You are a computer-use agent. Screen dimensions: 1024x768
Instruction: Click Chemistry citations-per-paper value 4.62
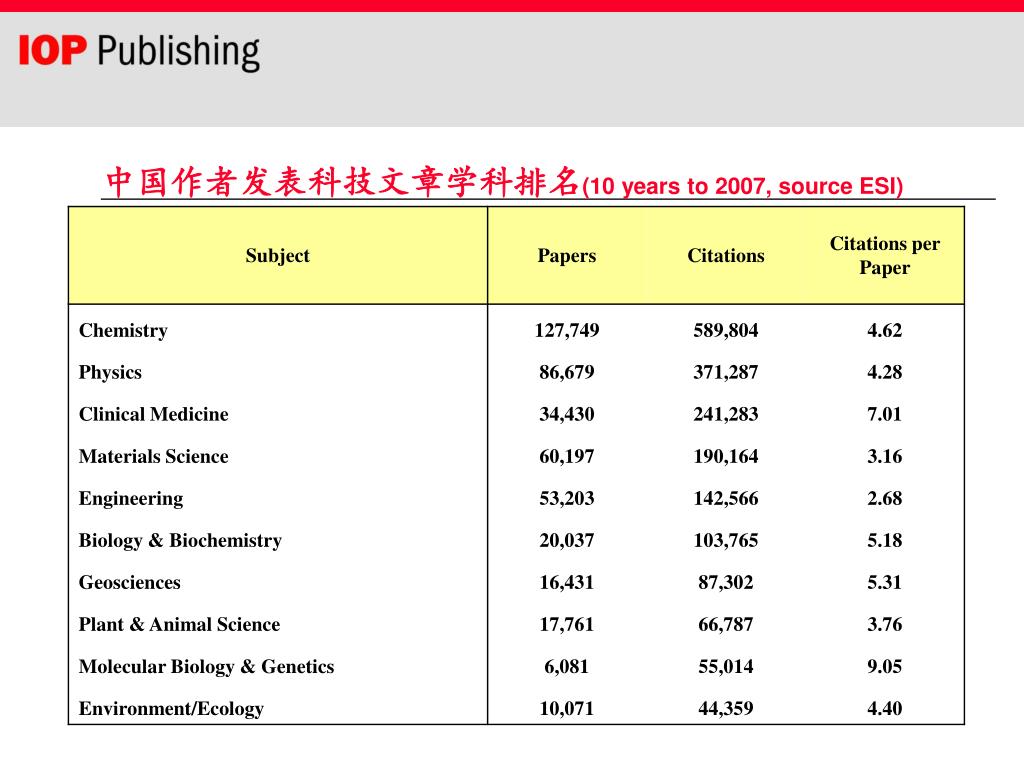(884, 330)
